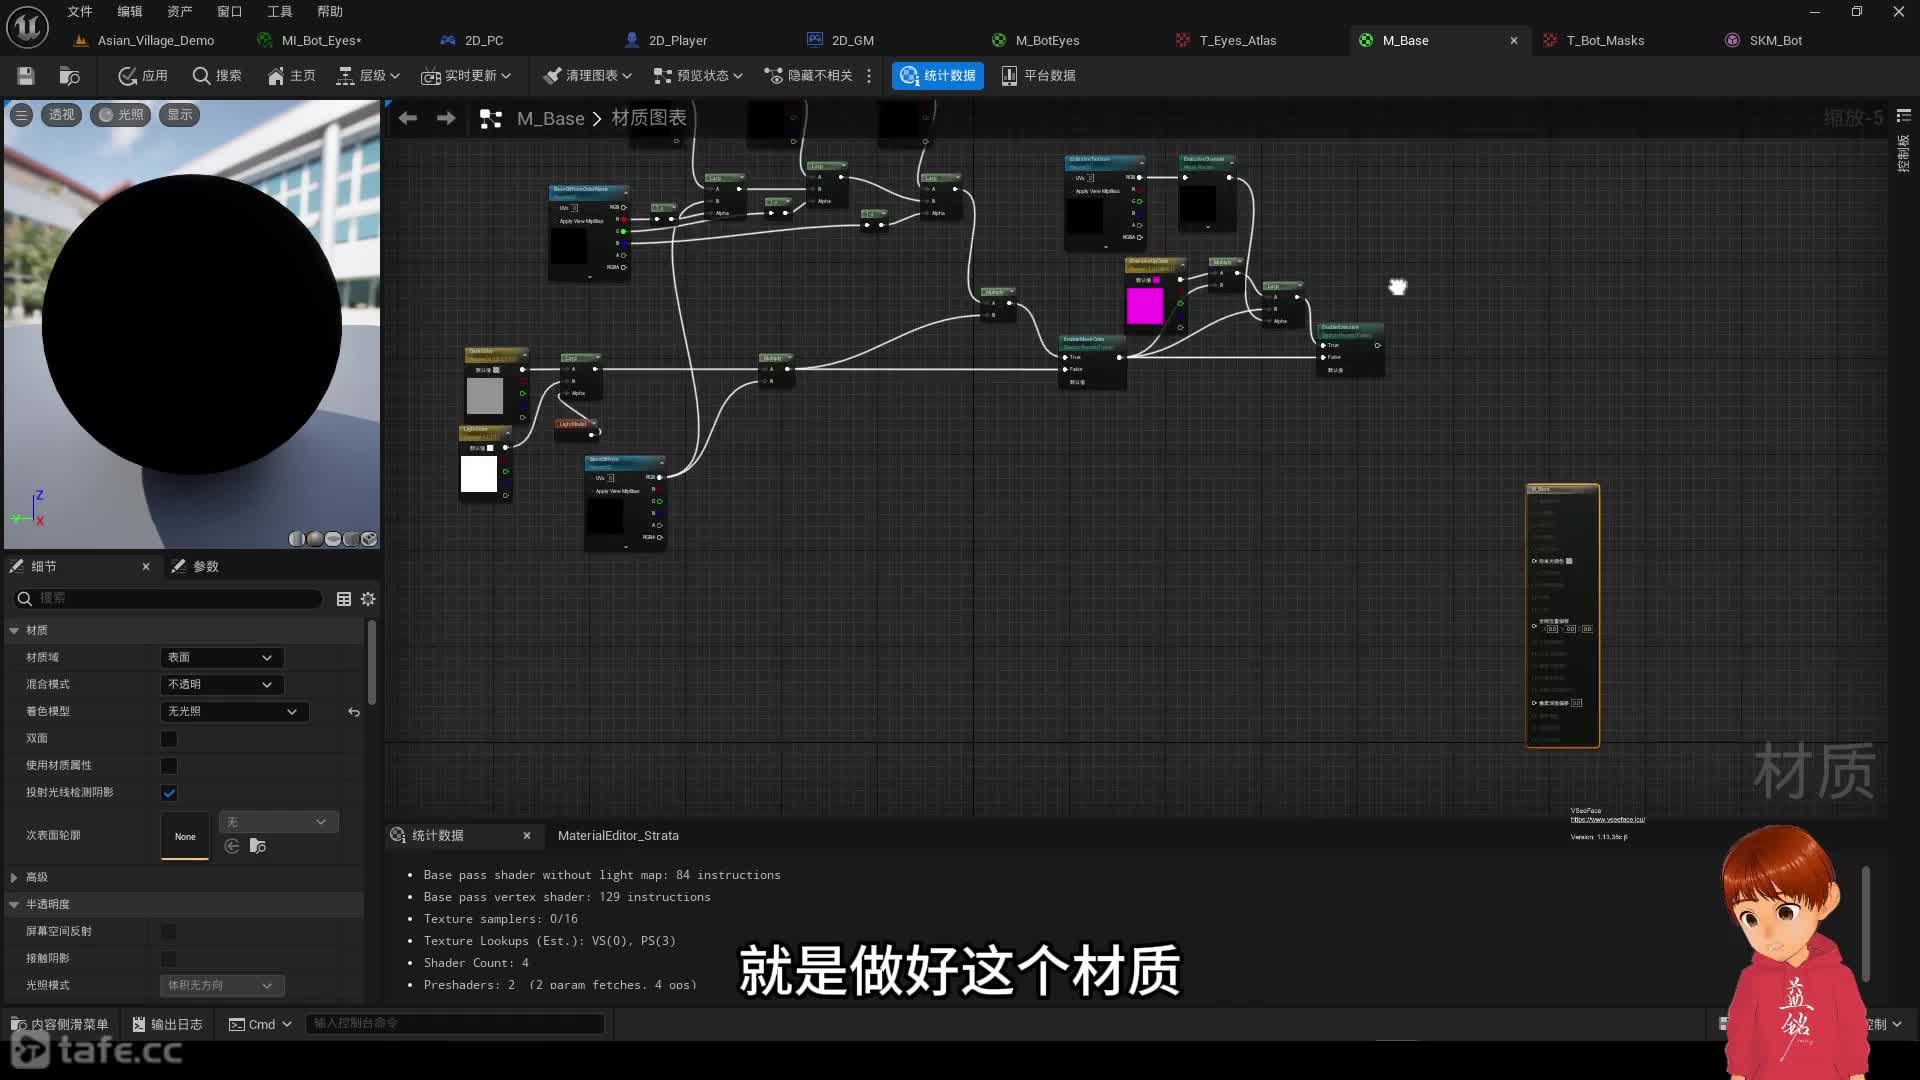Click the 材质图表 breadcrumb link

(649, 118)
